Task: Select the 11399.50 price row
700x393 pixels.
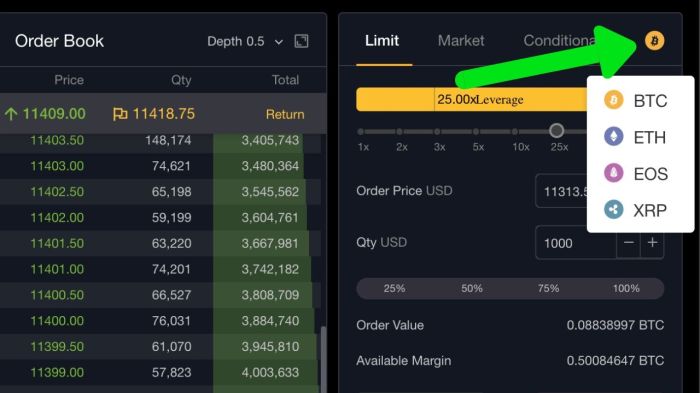Action: (161, 347)
